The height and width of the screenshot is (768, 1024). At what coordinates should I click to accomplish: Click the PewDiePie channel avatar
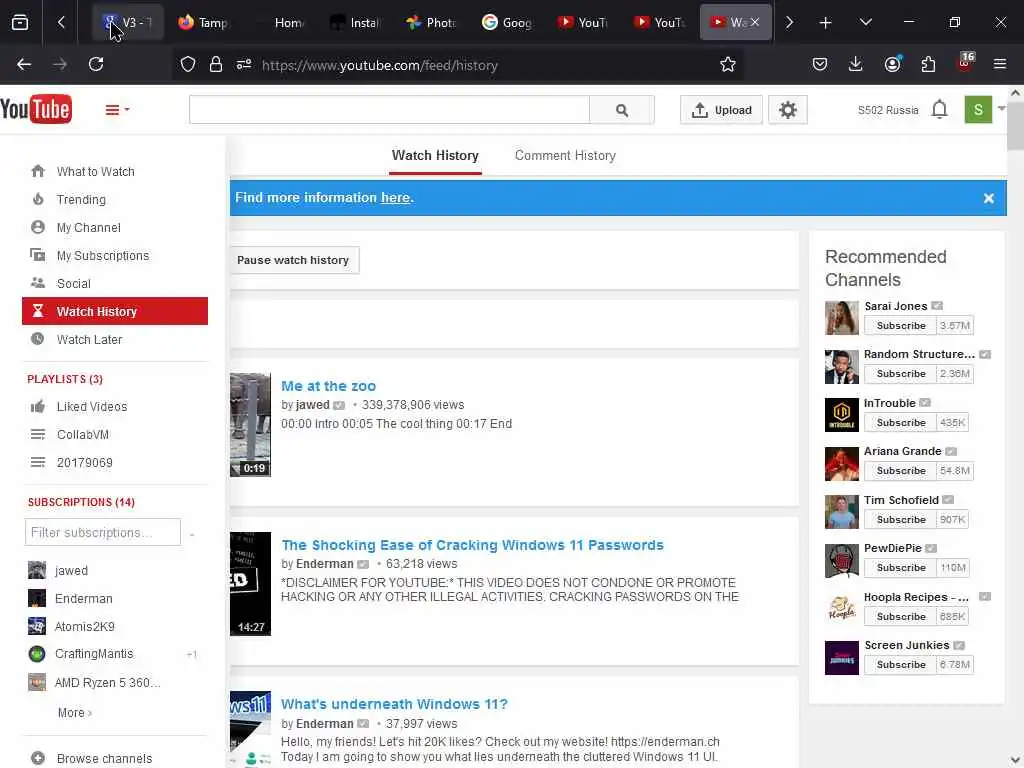point(841,561)
